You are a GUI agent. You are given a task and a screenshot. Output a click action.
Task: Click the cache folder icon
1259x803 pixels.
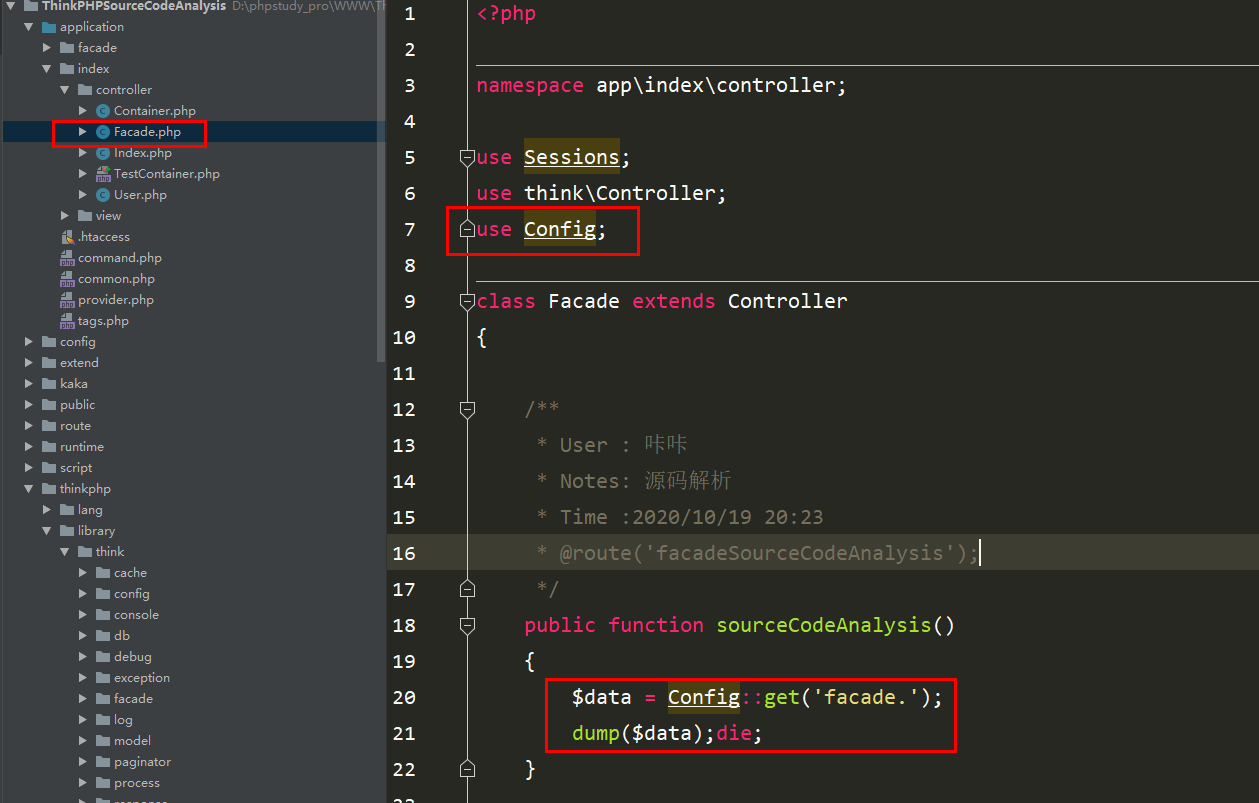point(103,573)
